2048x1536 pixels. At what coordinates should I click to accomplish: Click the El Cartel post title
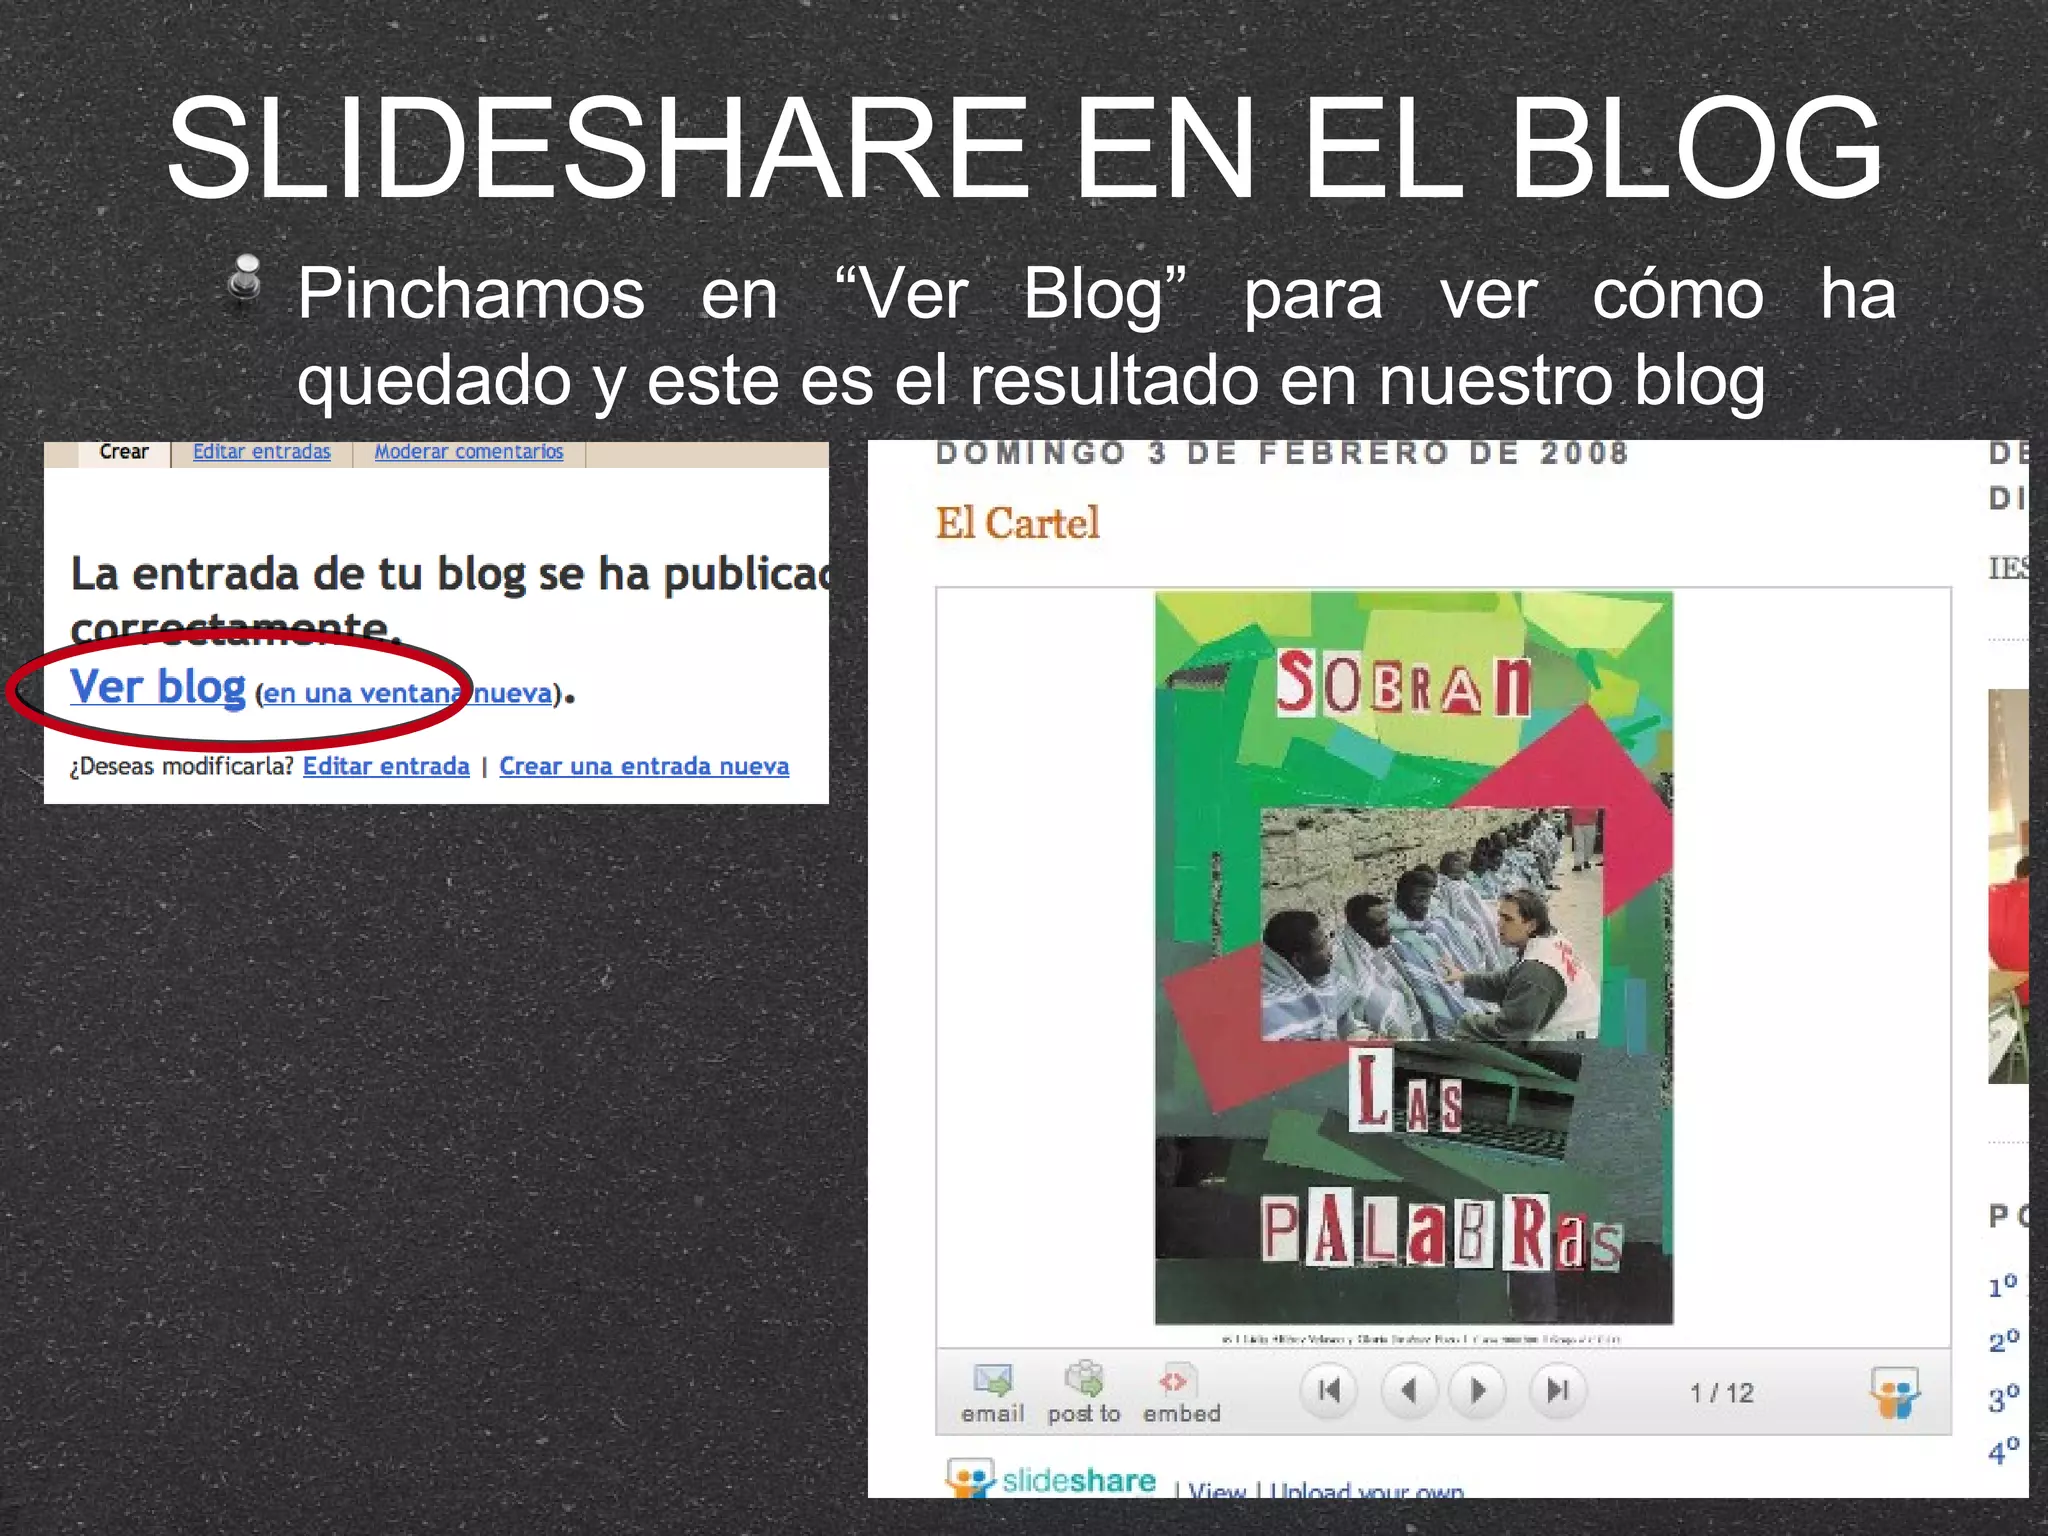point(1017,523)
